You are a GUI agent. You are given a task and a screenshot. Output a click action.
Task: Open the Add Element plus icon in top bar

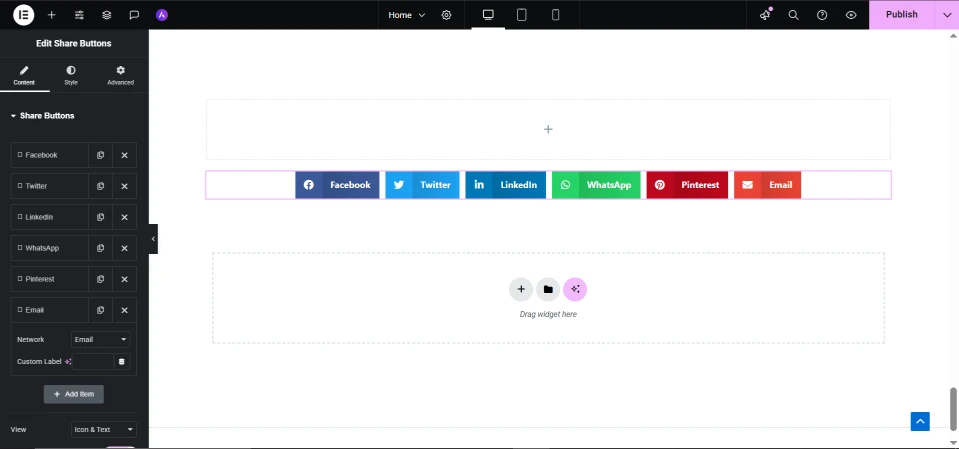tap(51, 15)
